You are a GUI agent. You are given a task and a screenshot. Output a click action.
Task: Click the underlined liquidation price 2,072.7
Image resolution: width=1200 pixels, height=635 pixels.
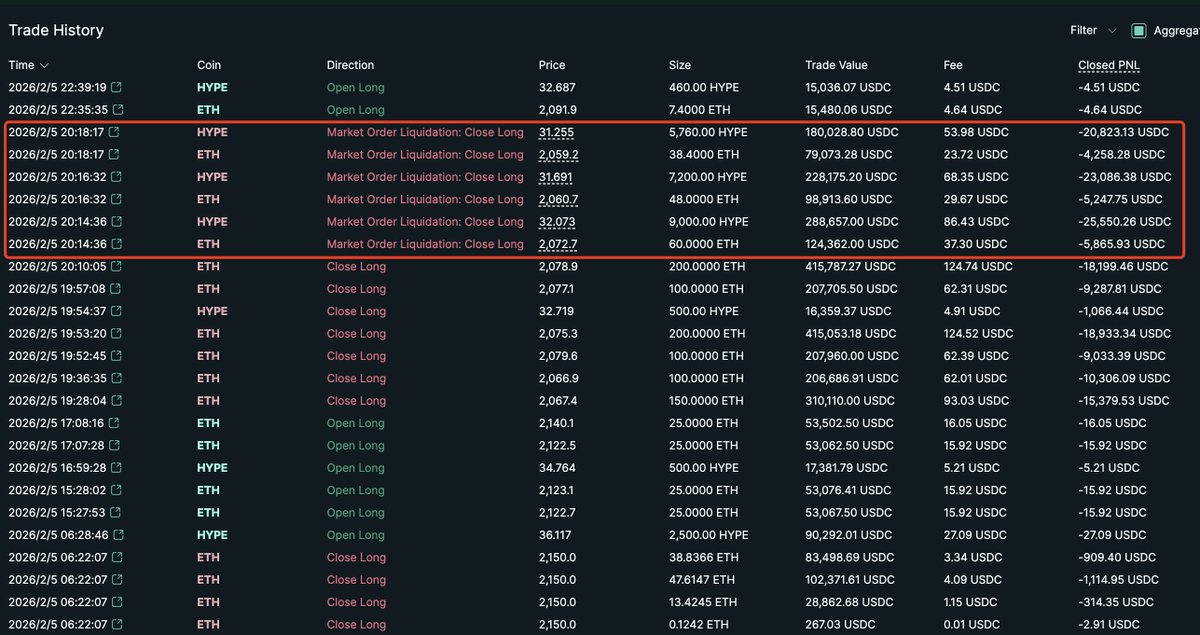[x=558, y=244]
